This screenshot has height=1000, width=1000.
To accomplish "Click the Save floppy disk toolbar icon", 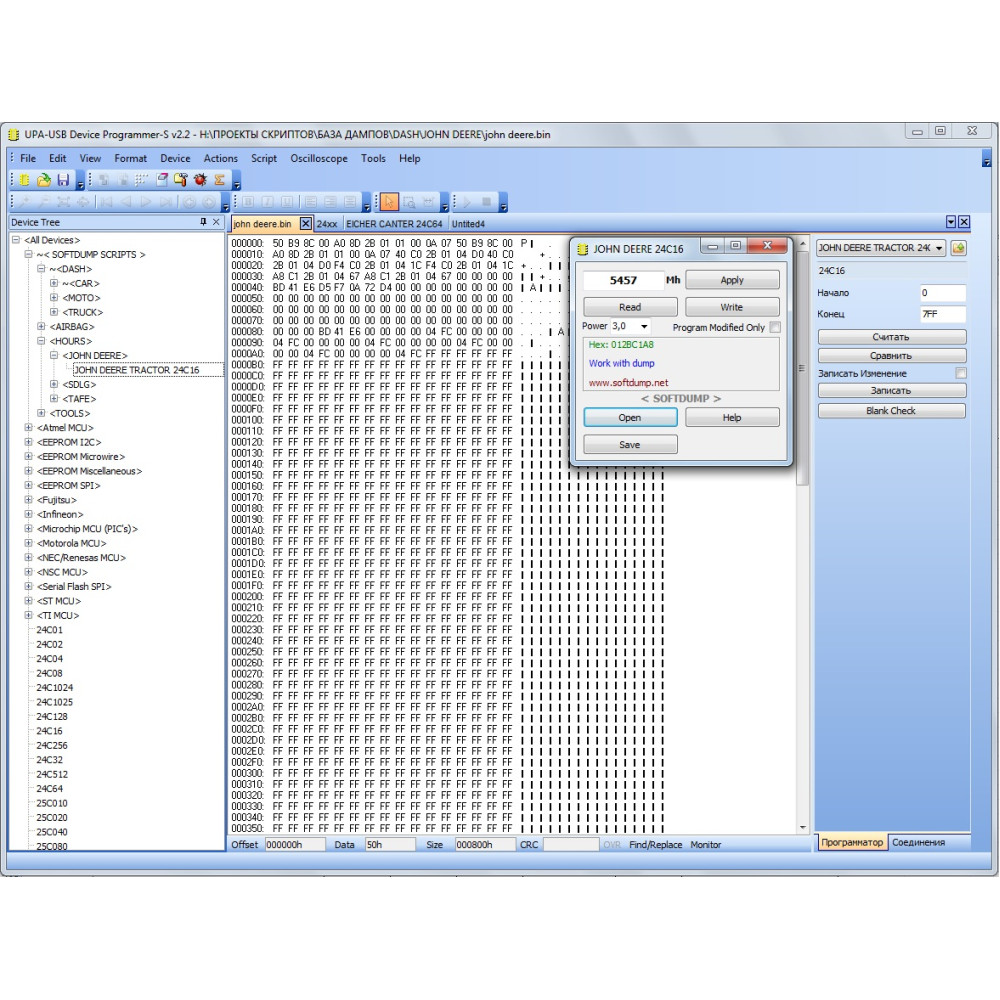I will [63, 180].
